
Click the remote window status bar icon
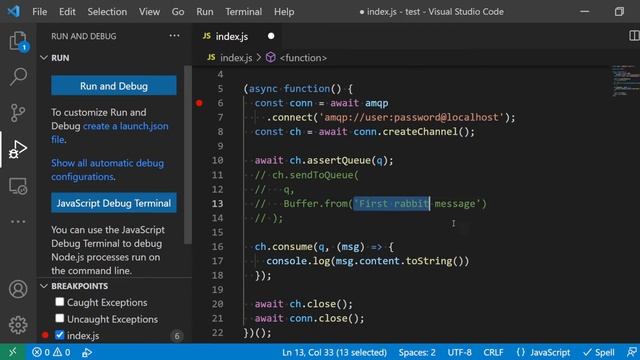(13, 352)
